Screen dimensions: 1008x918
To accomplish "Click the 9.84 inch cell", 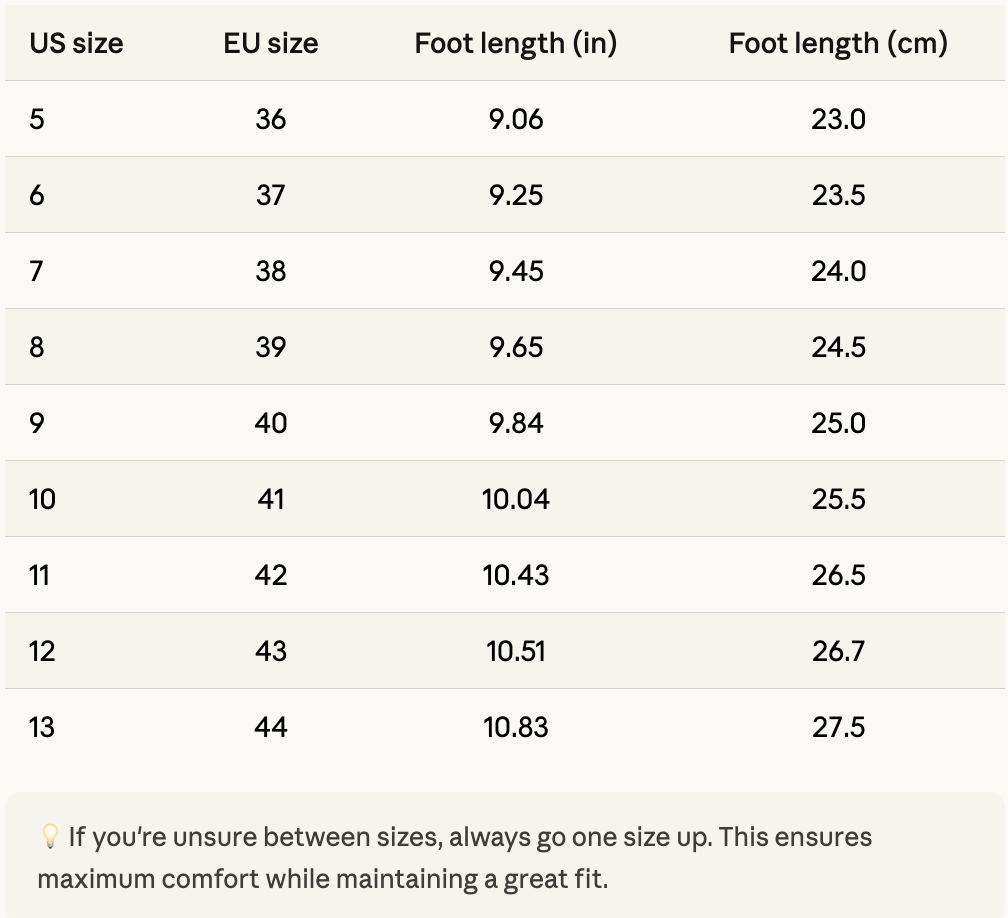I will (516, 423).
